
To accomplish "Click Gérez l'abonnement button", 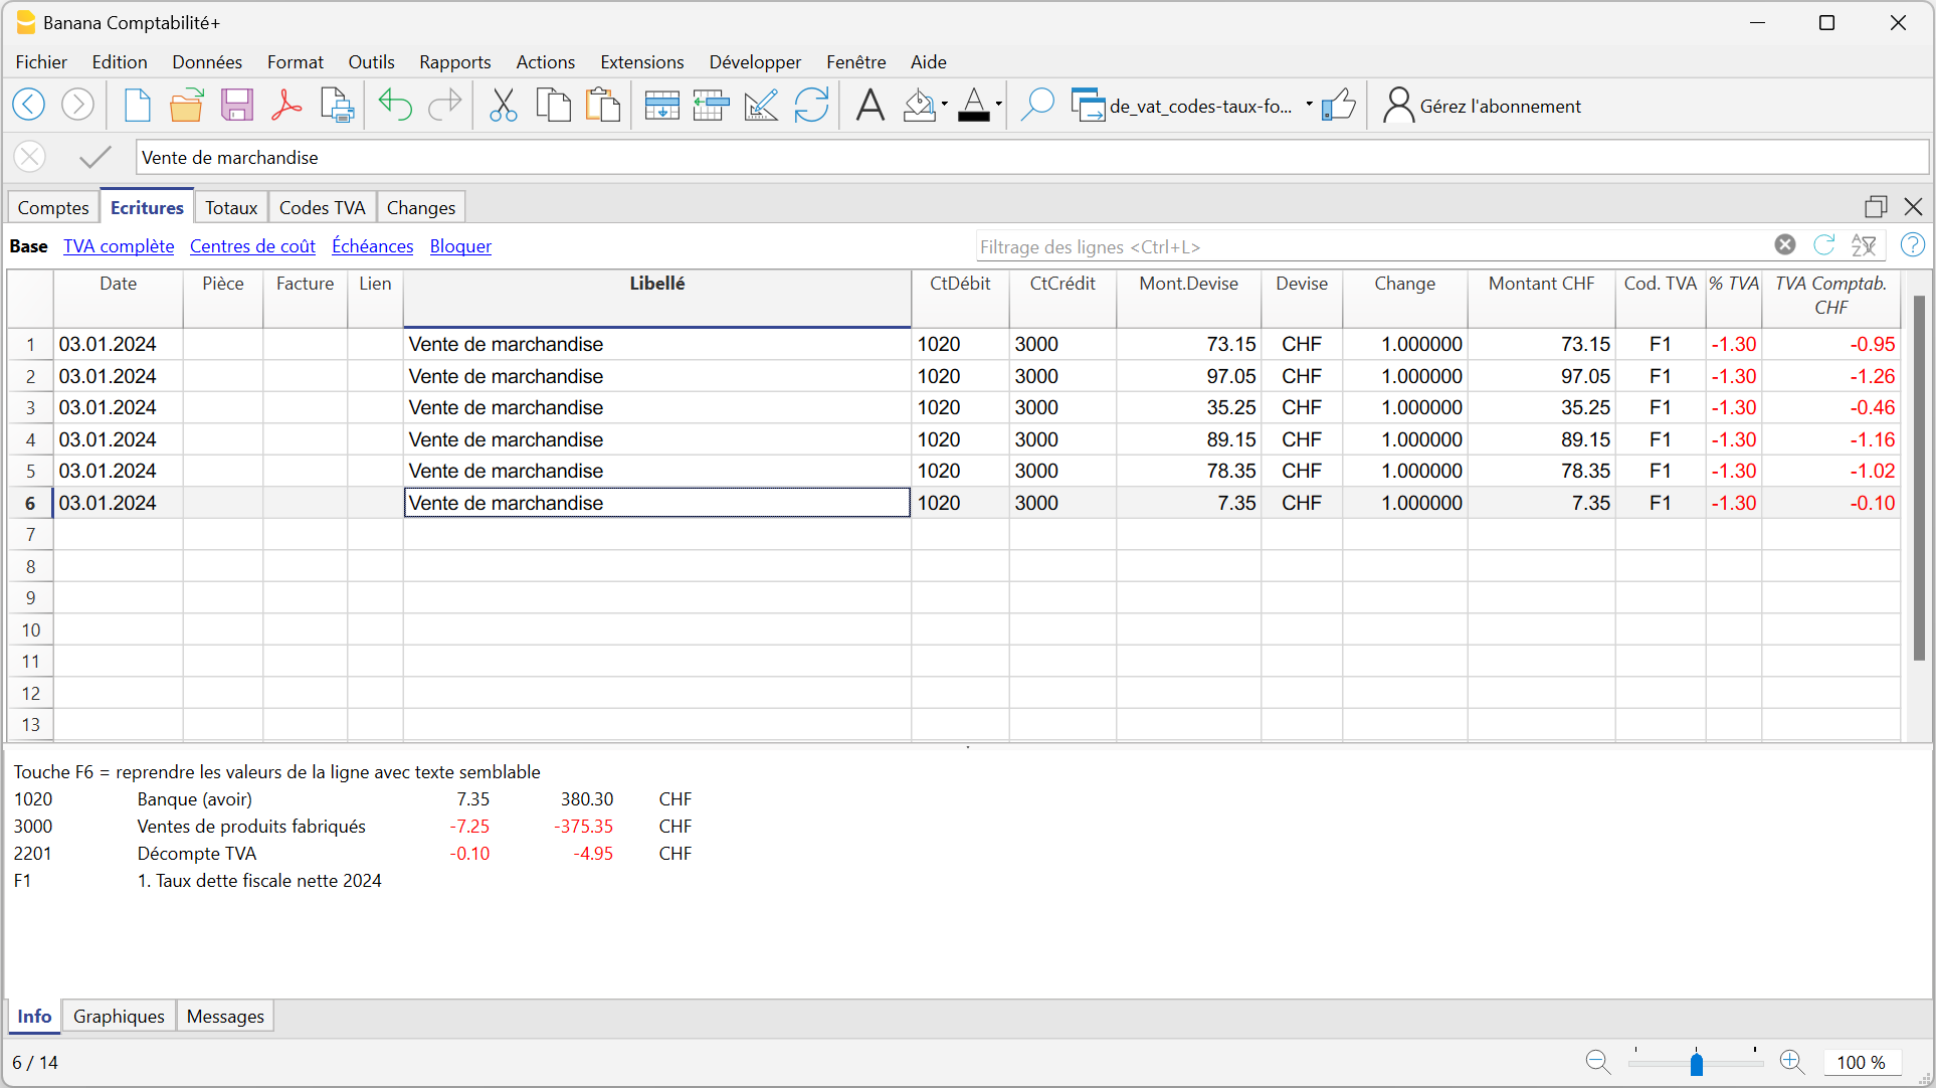I will tap(1482, 106).
